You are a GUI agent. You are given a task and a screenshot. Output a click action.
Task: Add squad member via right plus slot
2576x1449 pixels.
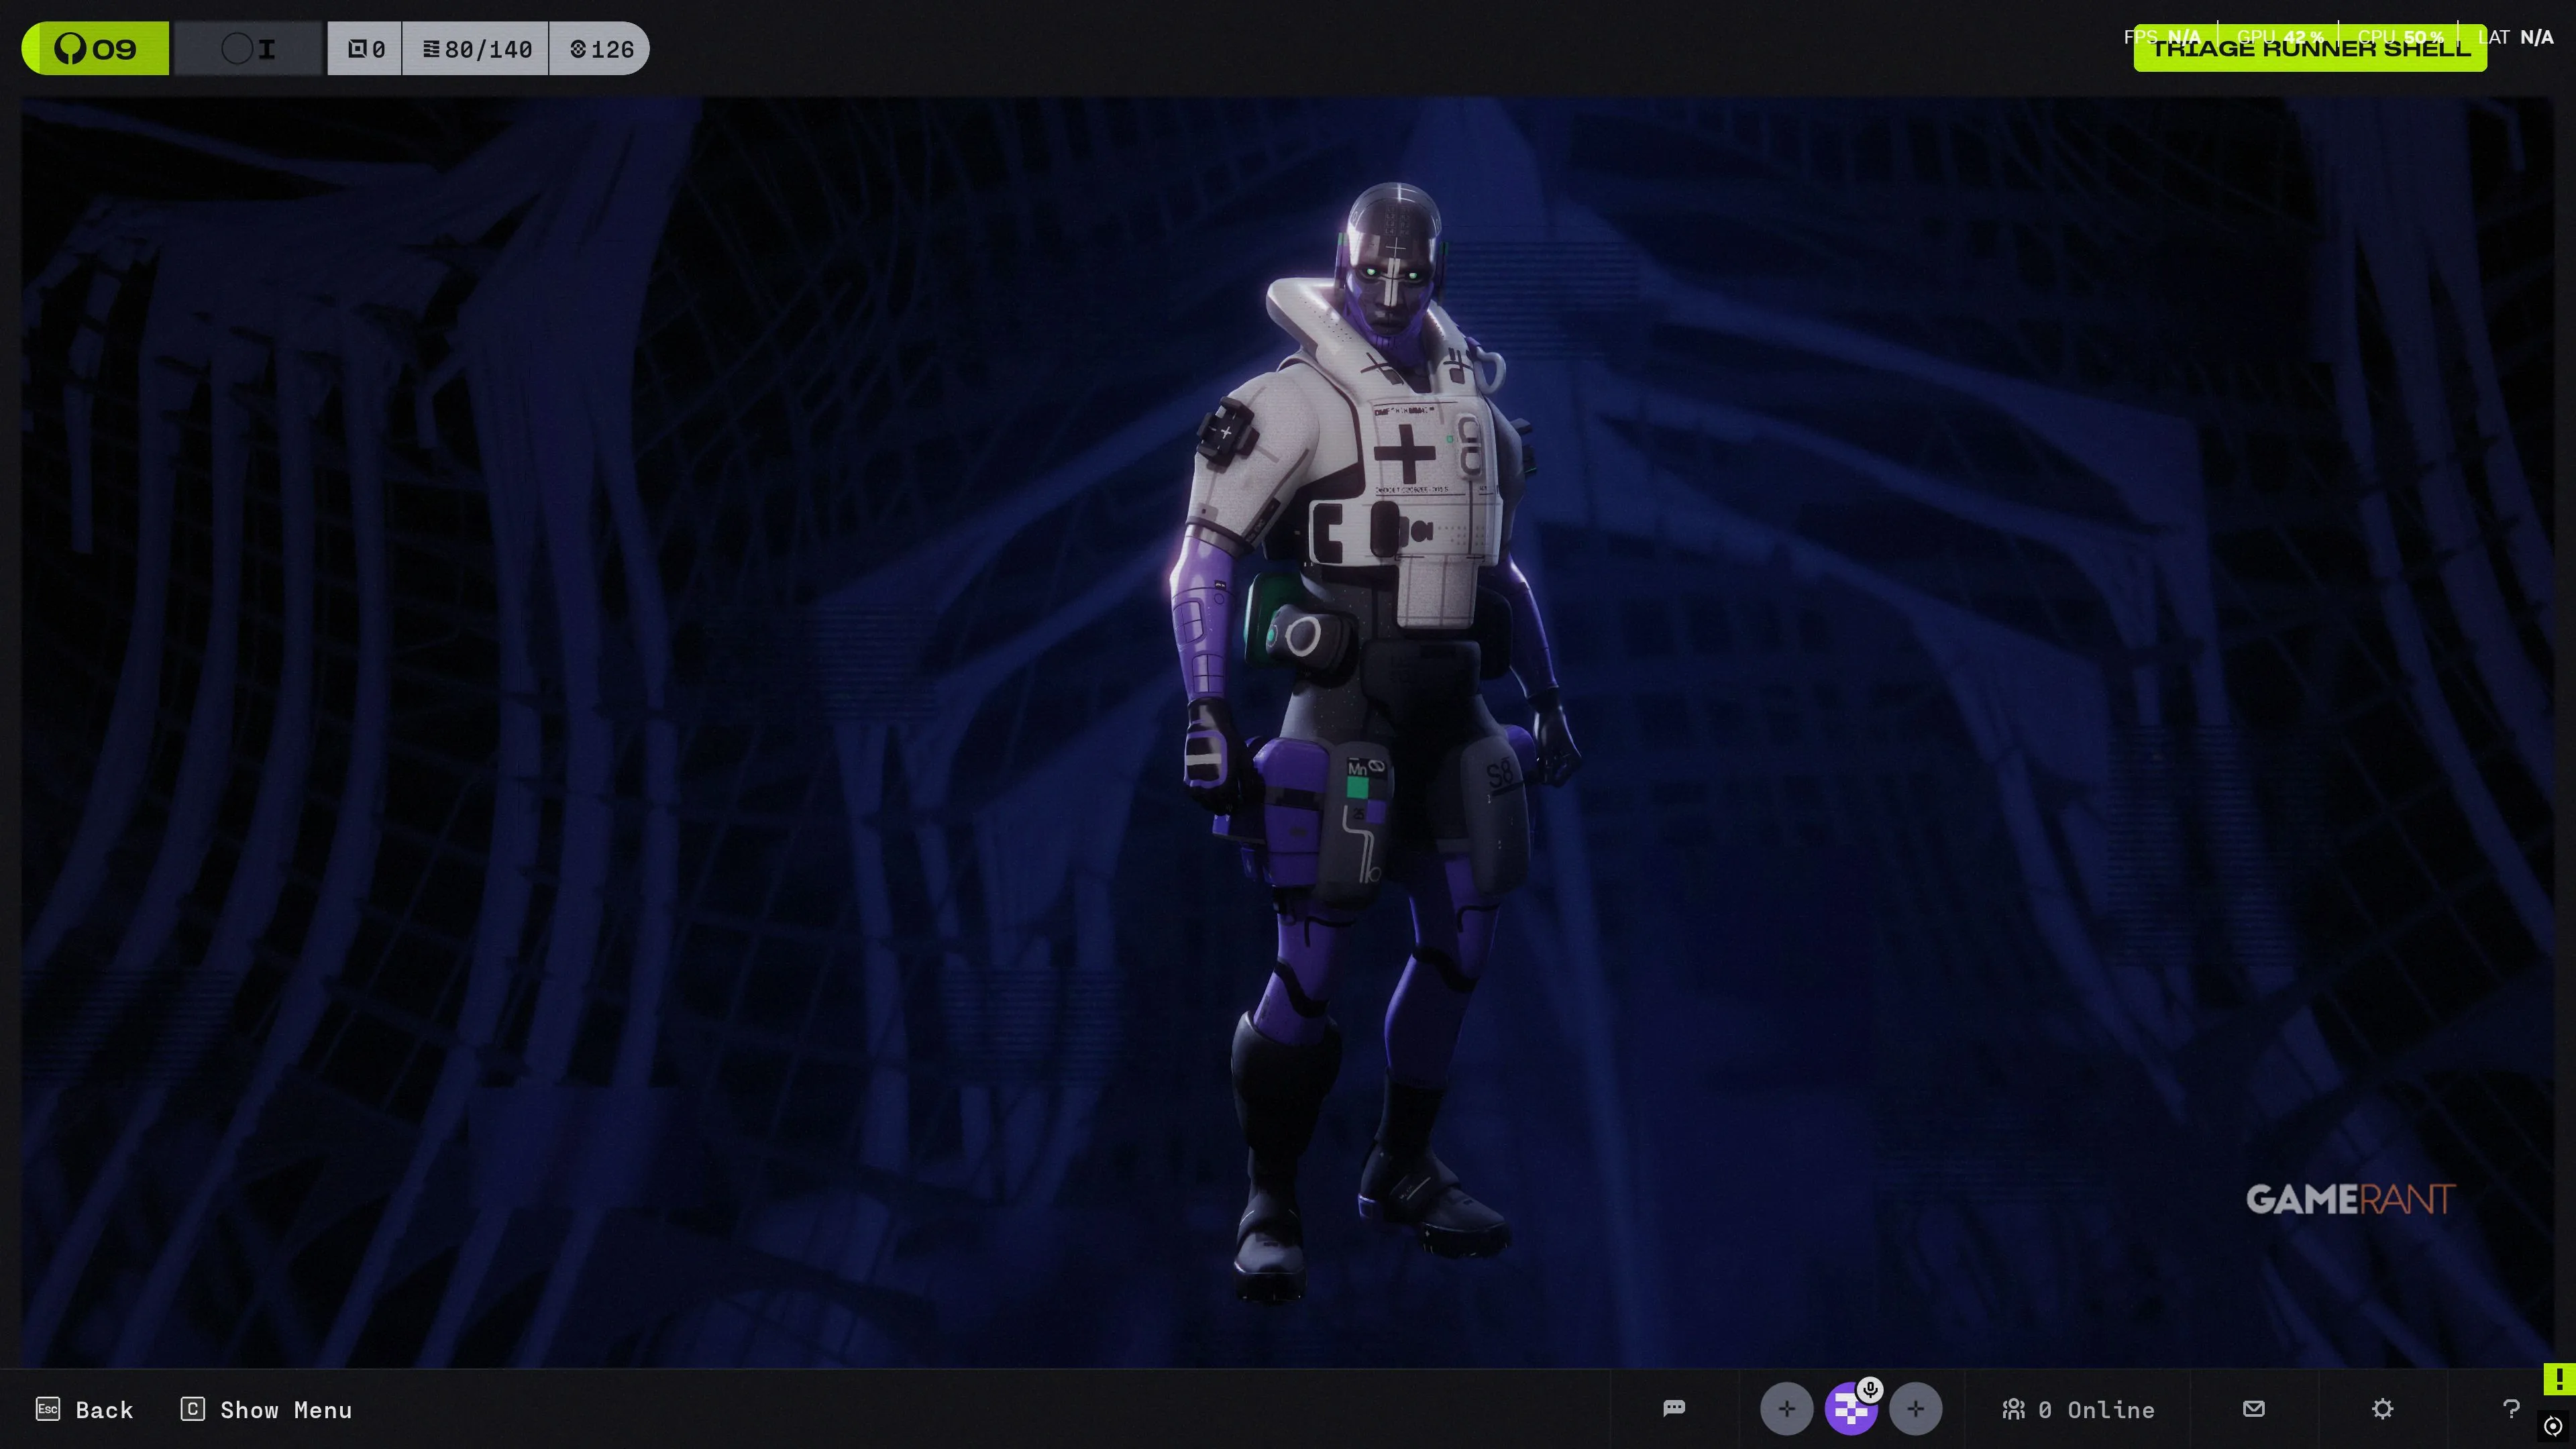(x=1915, y=1409)
